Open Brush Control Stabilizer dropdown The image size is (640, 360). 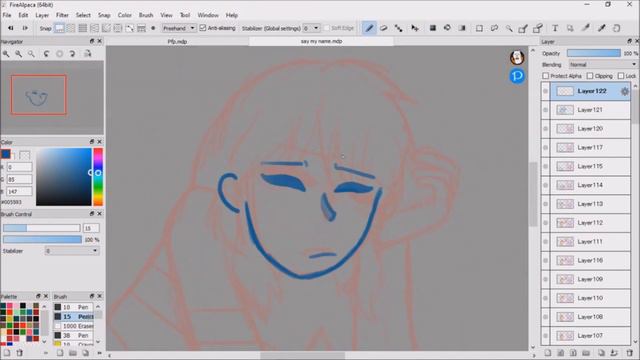pos(72,251)
